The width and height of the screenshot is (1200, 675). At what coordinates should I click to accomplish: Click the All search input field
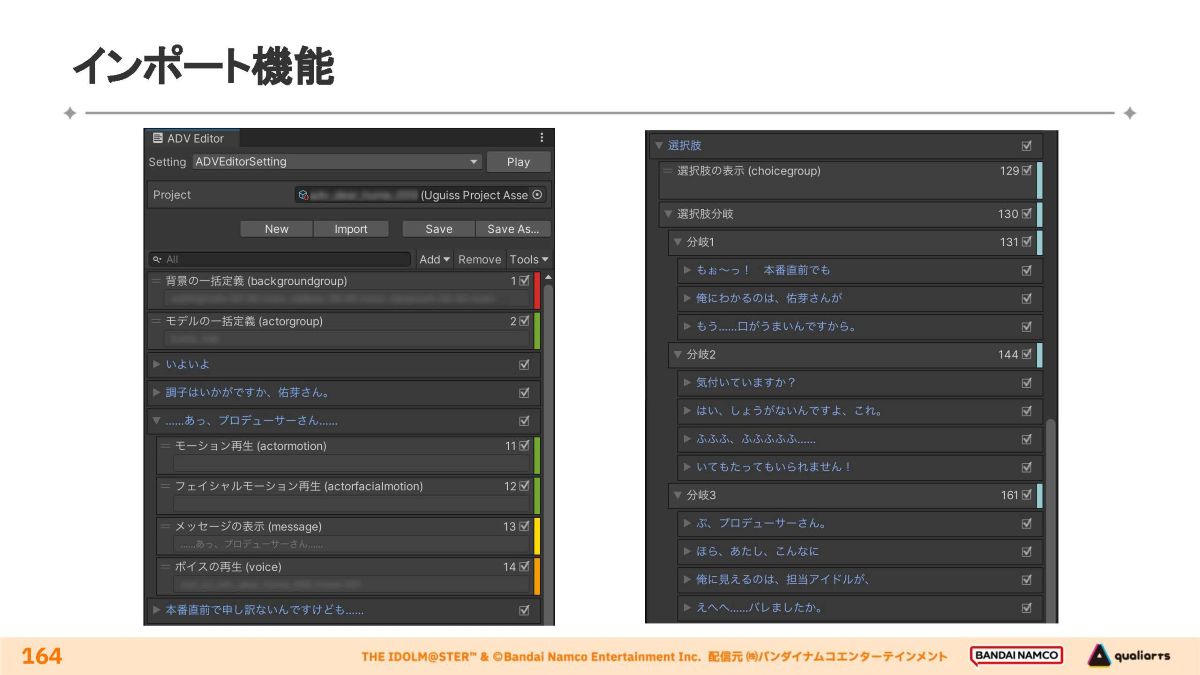pyautogui.click(x=285, y=259)
